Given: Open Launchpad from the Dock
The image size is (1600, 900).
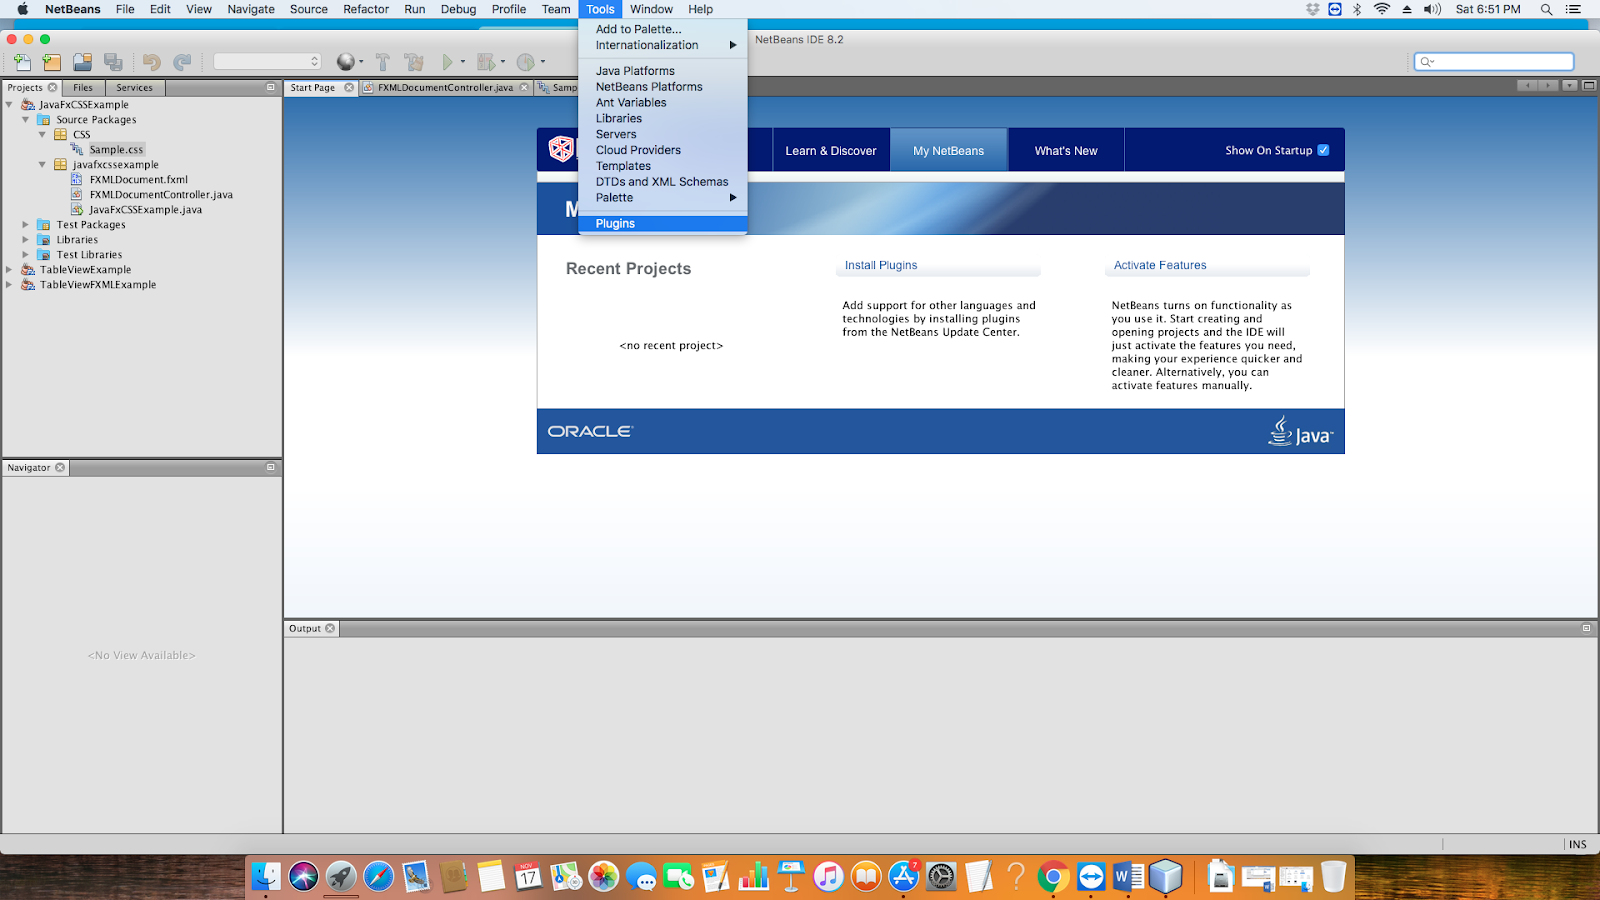Looking at the screenshot, I should 341,877.
